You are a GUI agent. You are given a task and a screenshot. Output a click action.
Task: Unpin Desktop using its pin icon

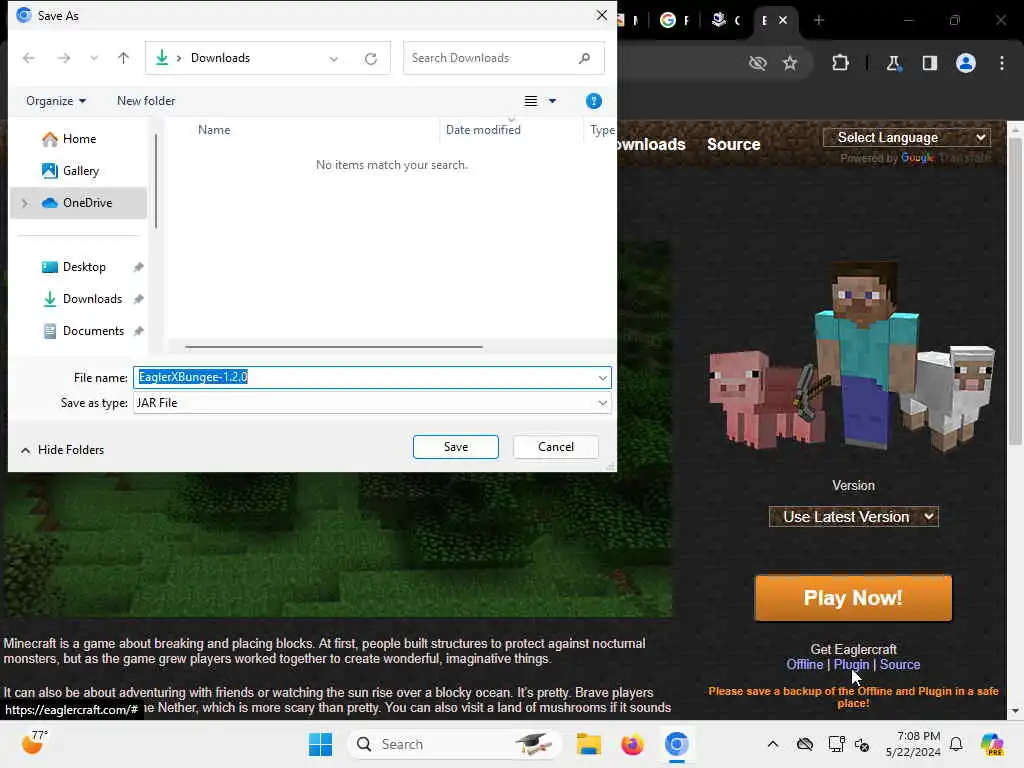pos(138,266)
